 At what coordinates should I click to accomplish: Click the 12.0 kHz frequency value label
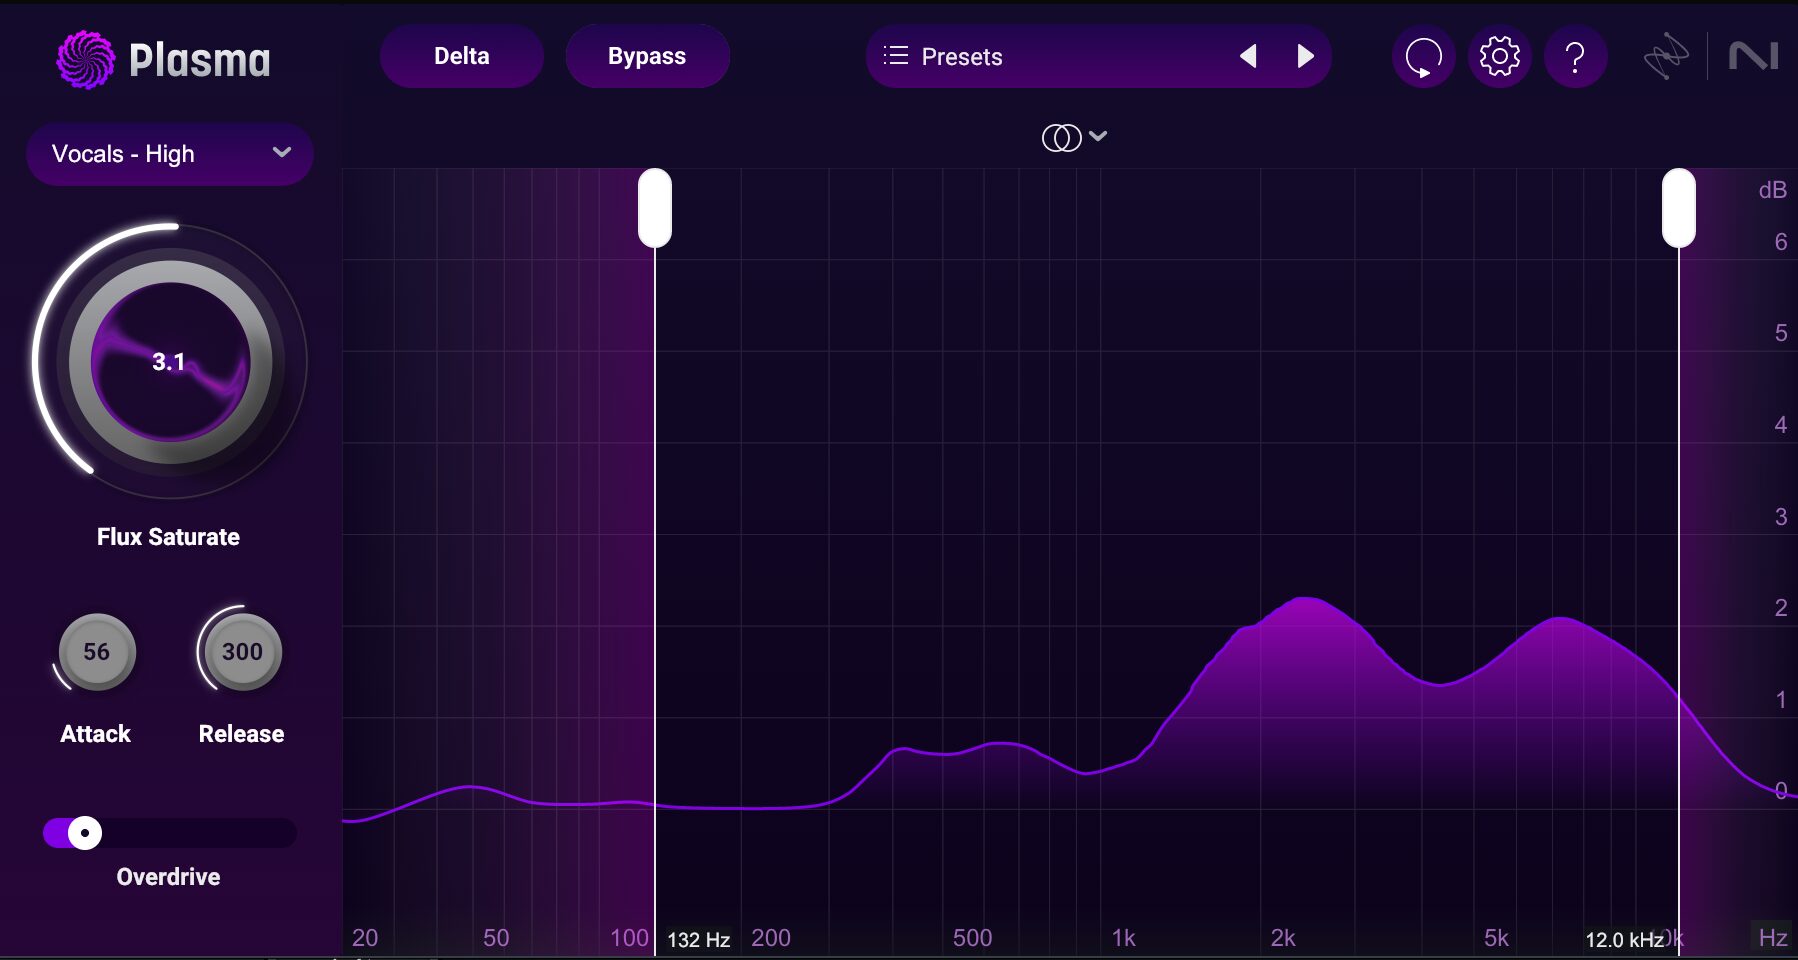point(1624,940)
